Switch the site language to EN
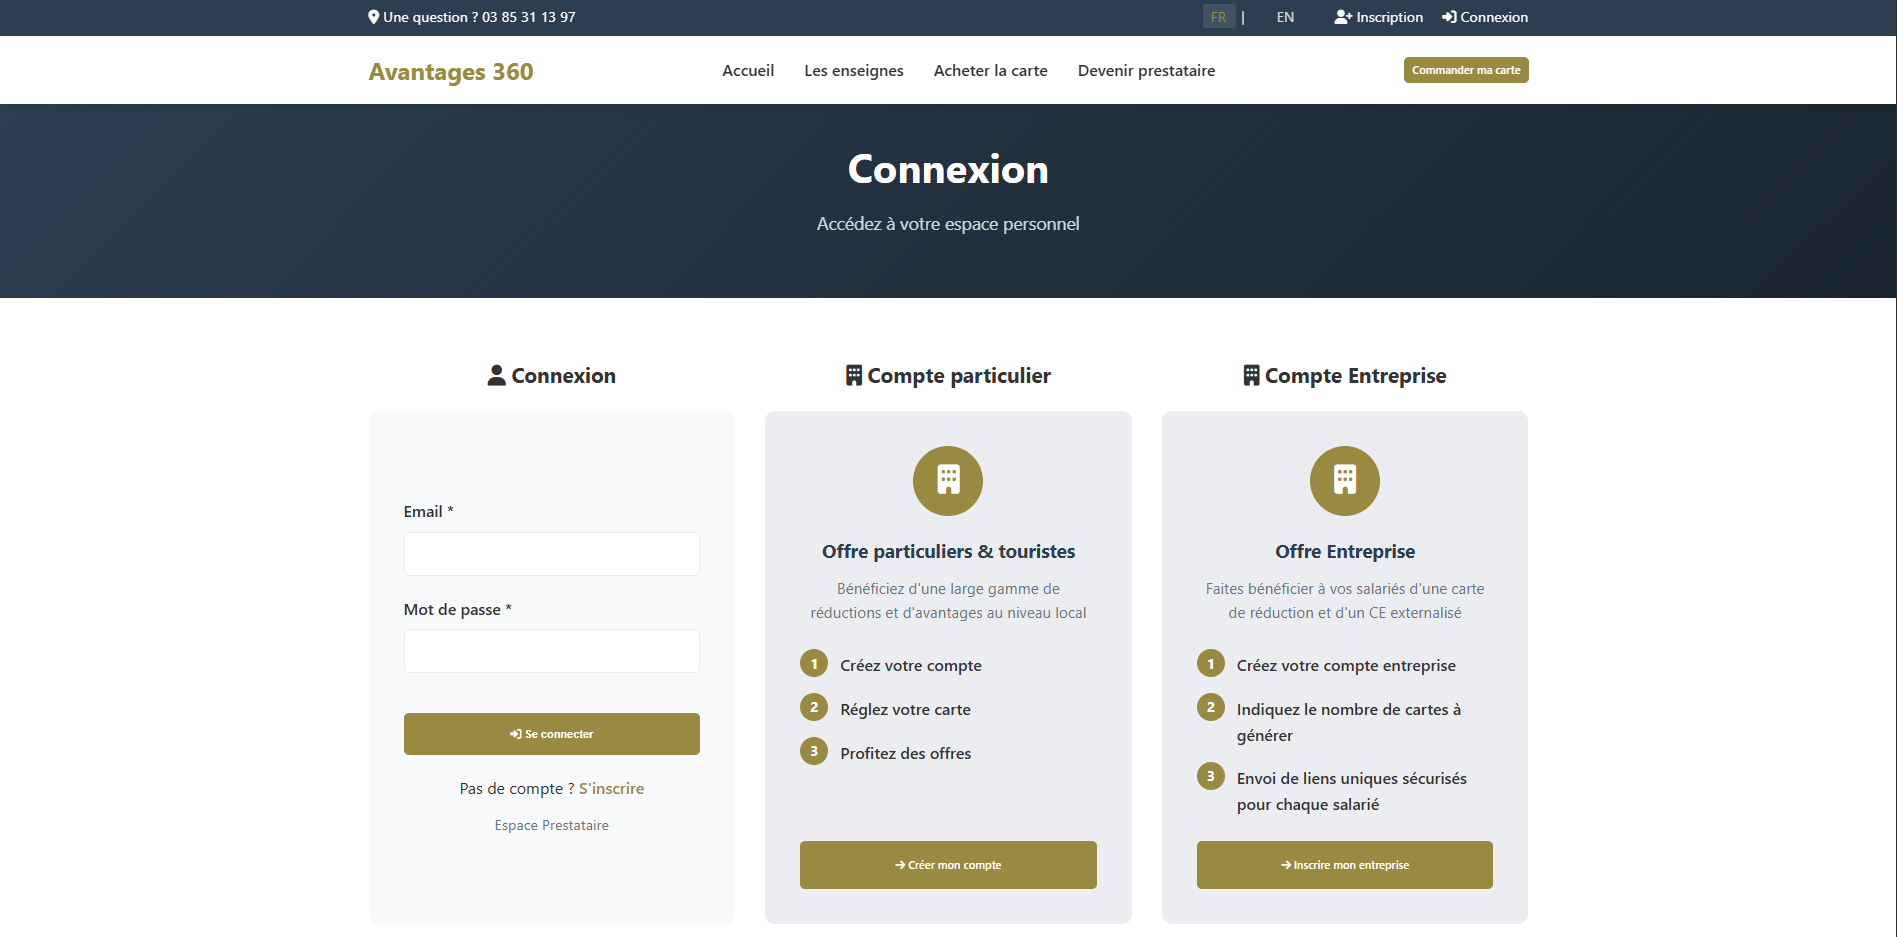The width and height of the screenshot is (1897, 937). click(x=1284, y=16)
